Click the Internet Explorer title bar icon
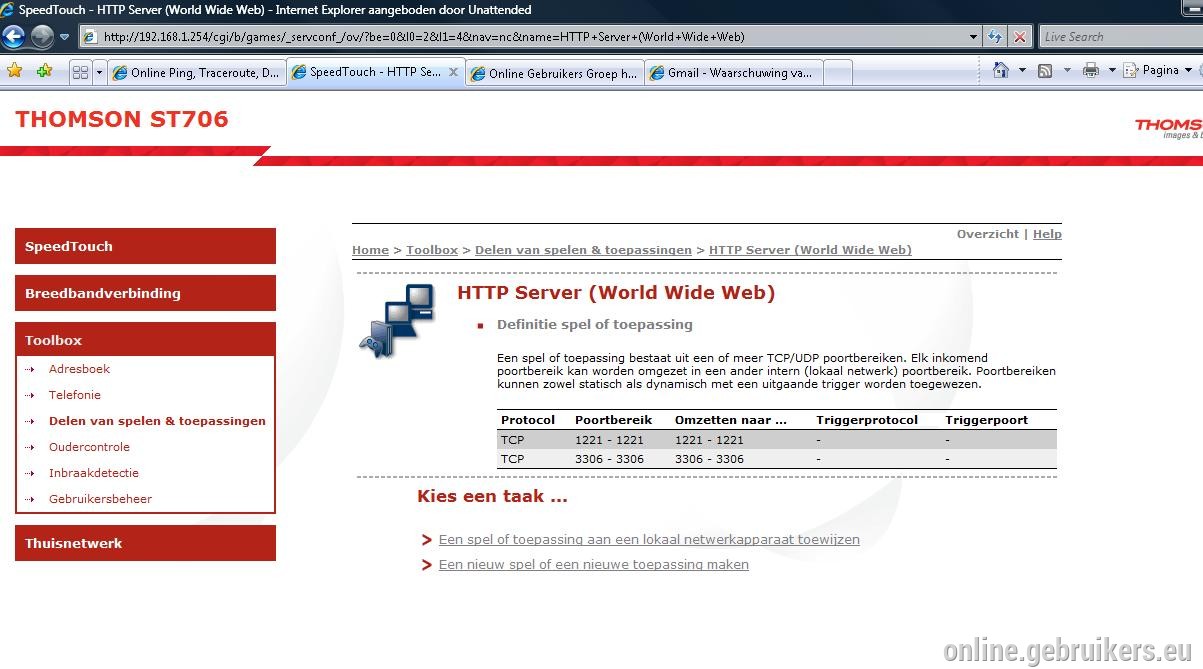 (8, 9)
